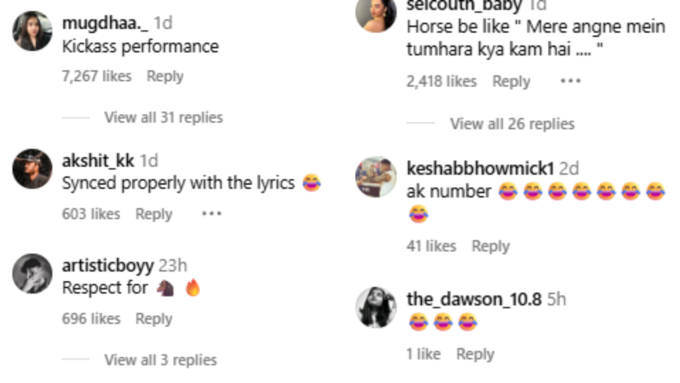This screenshot has height=383, width=680.
Task: Open more options on Horse be like comment
Action: pyautogui.click(x=570, y=81)
